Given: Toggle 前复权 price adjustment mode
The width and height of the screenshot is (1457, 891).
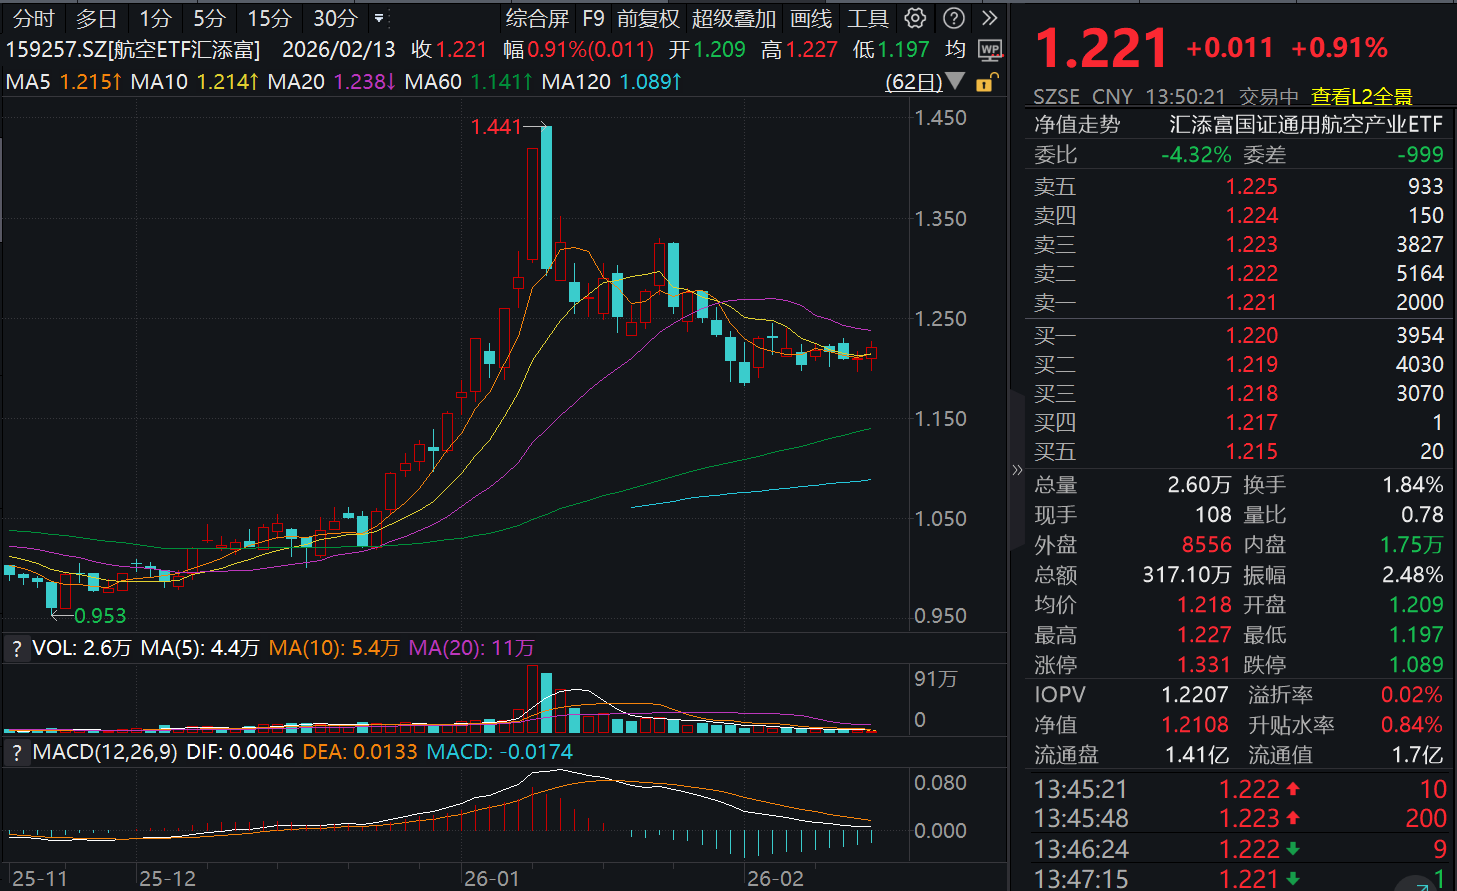Looking at the screenshot, I should [x=647, y=18].
